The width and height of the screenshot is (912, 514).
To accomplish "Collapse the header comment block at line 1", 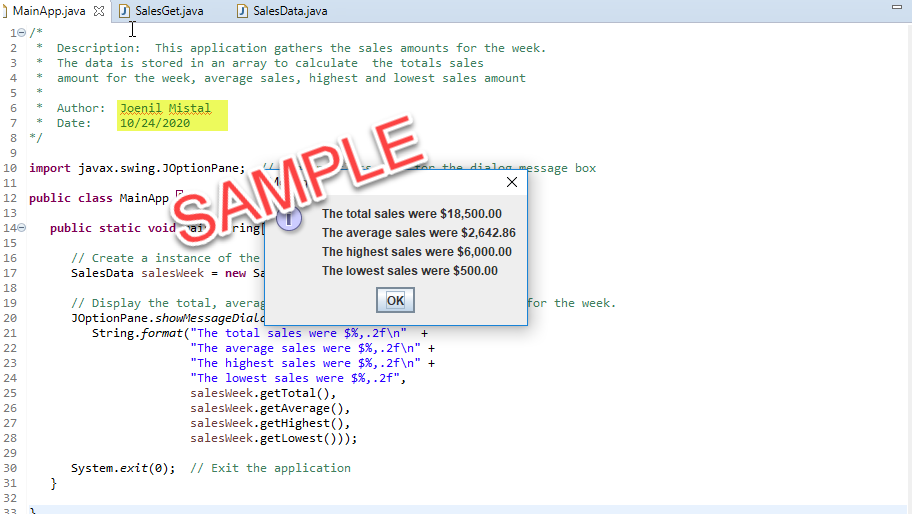I will pyautogui.click(x=22, y=33).
